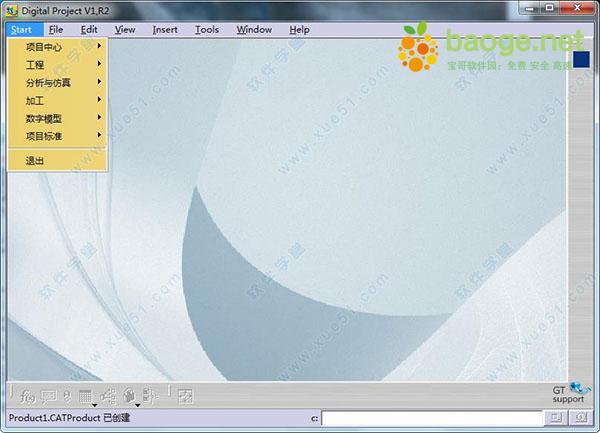The width and height of the screenshot is (600, 433).
Task: Select 分析与仿真 menu entry
Action: click(57, 83)
